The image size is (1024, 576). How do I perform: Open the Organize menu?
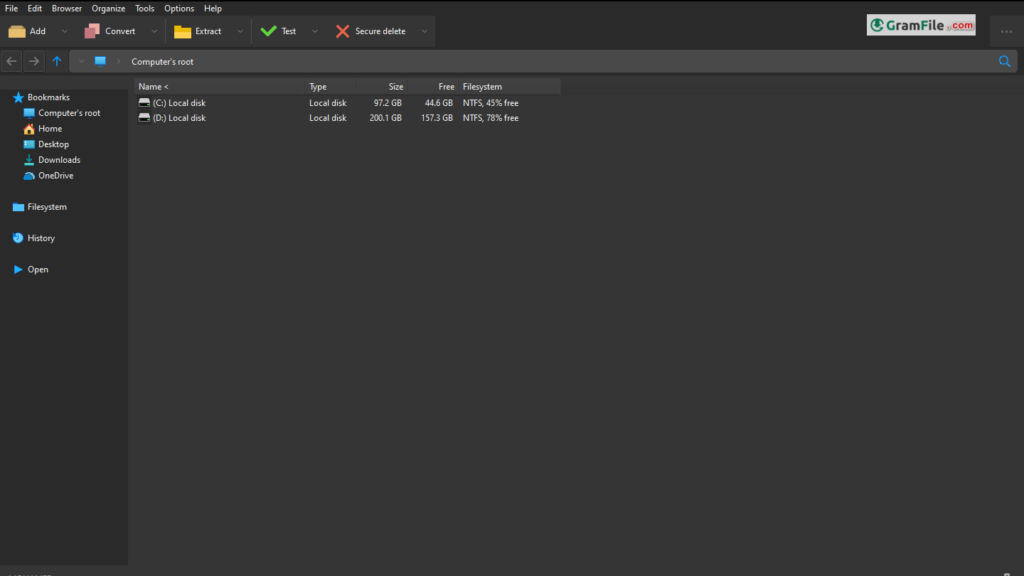108,8
